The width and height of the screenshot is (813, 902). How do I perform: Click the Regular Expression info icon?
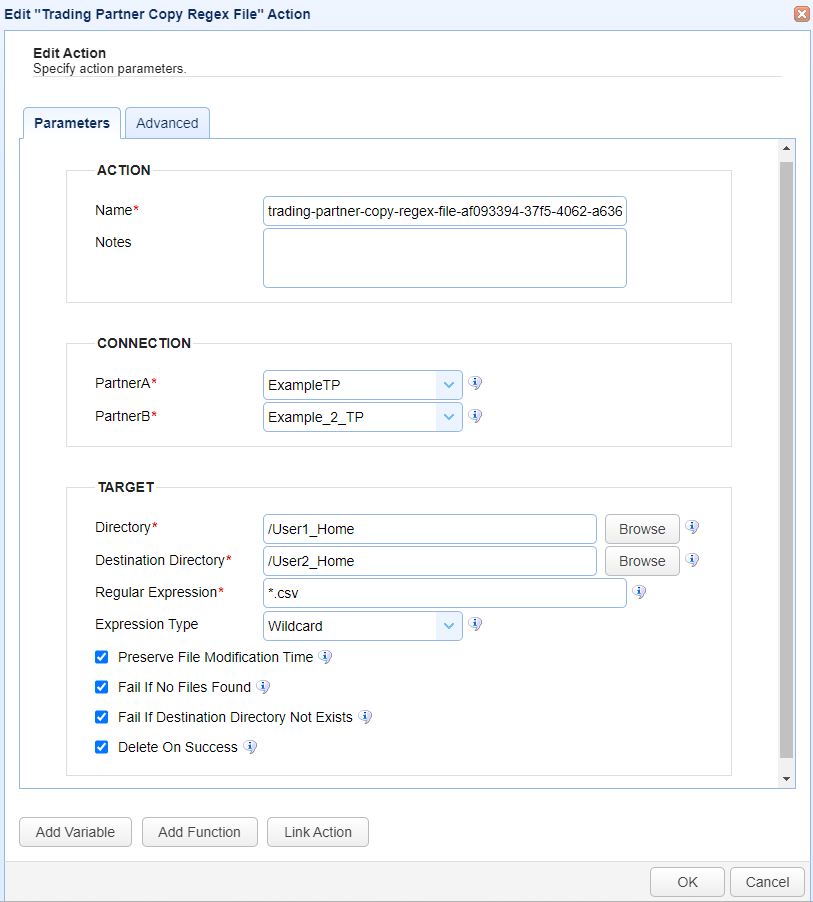(640, 592)
